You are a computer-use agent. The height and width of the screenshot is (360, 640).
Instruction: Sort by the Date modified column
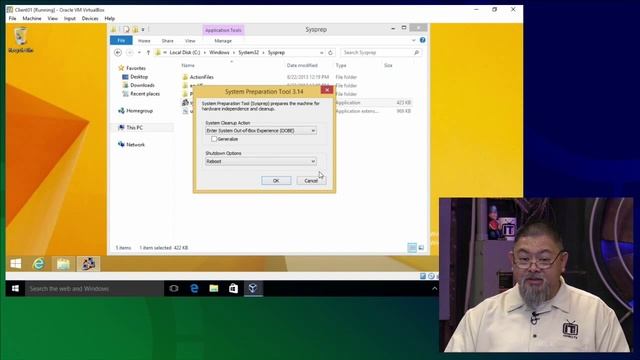click(302, 65)
